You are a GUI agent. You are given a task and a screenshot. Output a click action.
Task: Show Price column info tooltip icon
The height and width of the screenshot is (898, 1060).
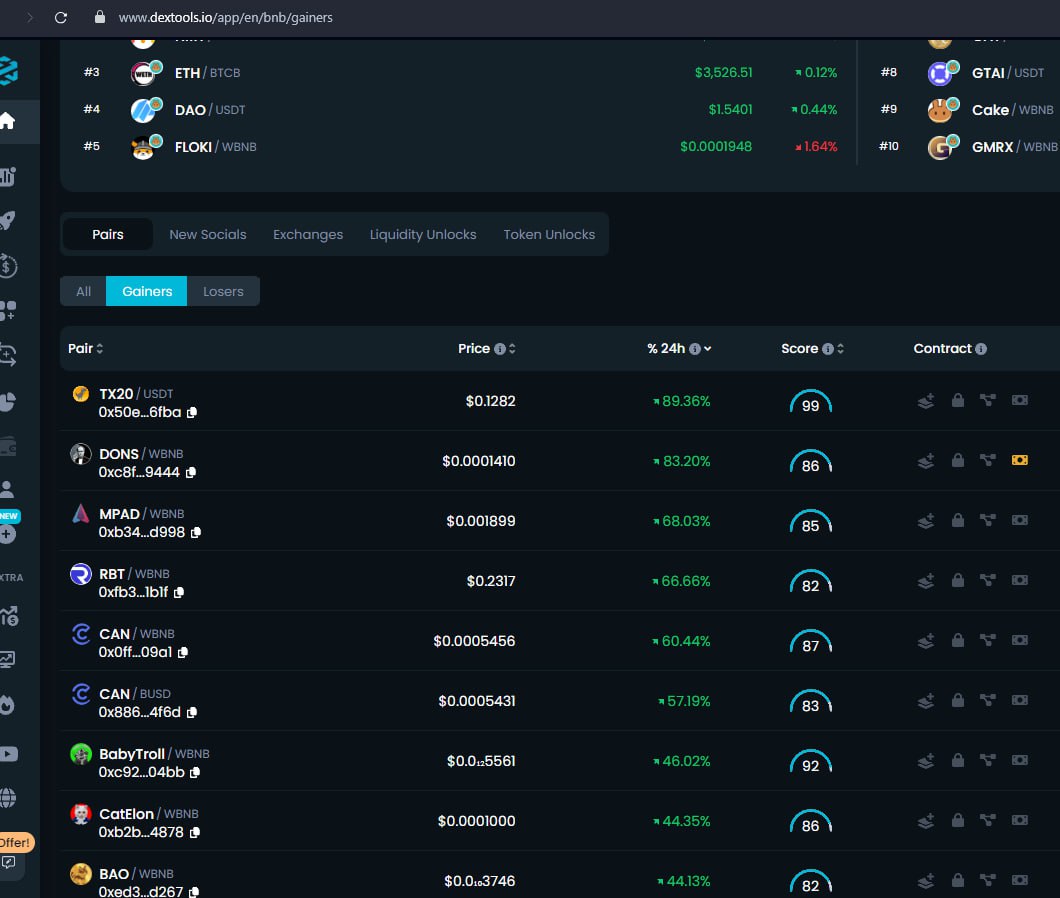point(500,349)
